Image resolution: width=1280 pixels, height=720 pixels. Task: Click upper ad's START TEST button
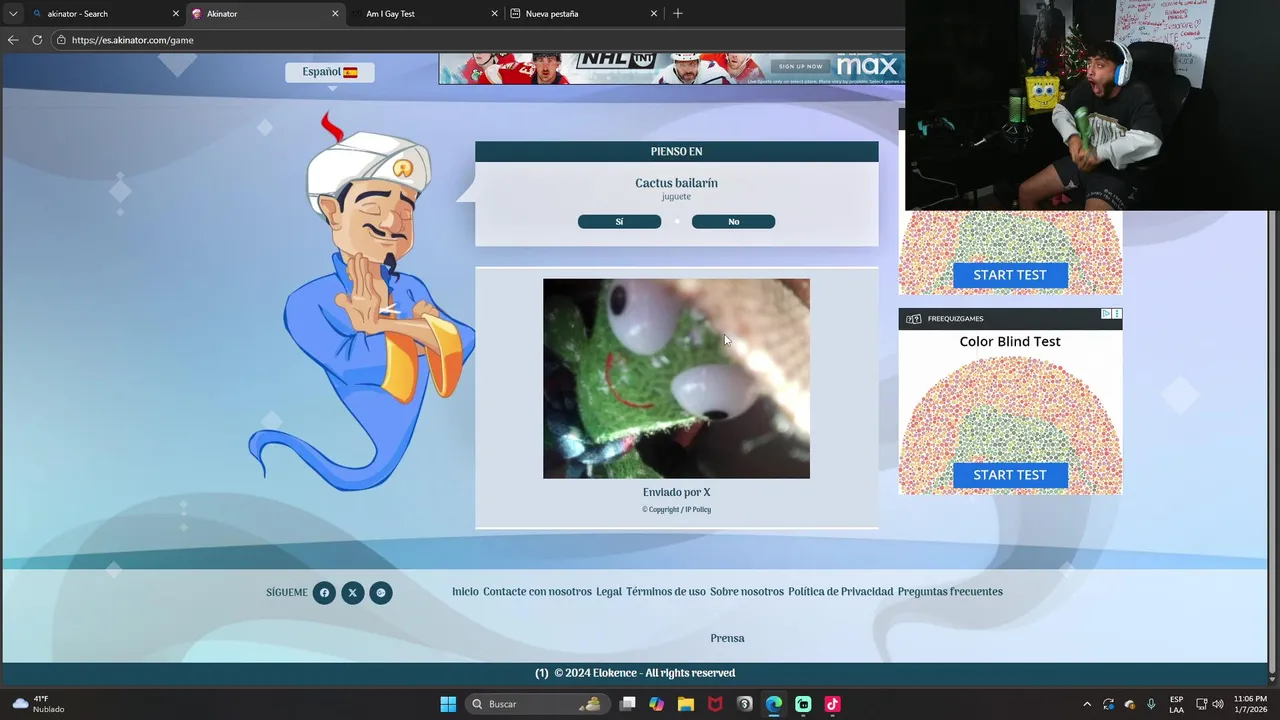point(1010,275)
